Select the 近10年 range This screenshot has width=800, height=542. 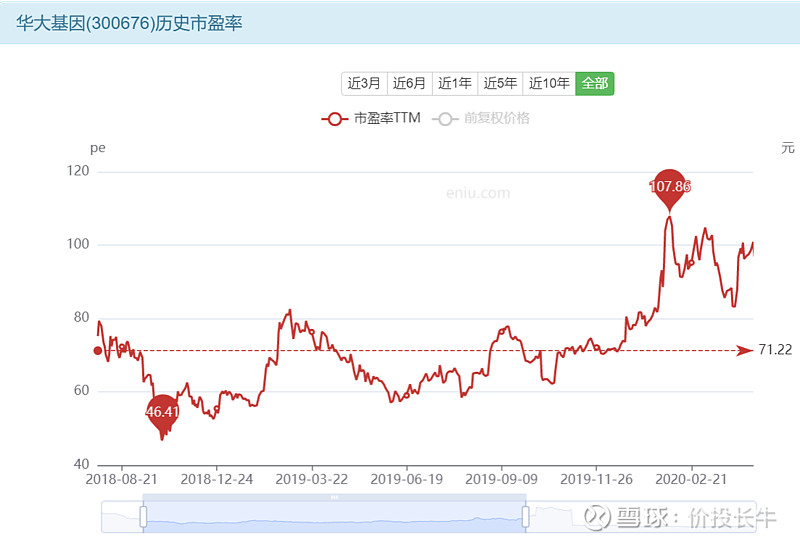549,83
